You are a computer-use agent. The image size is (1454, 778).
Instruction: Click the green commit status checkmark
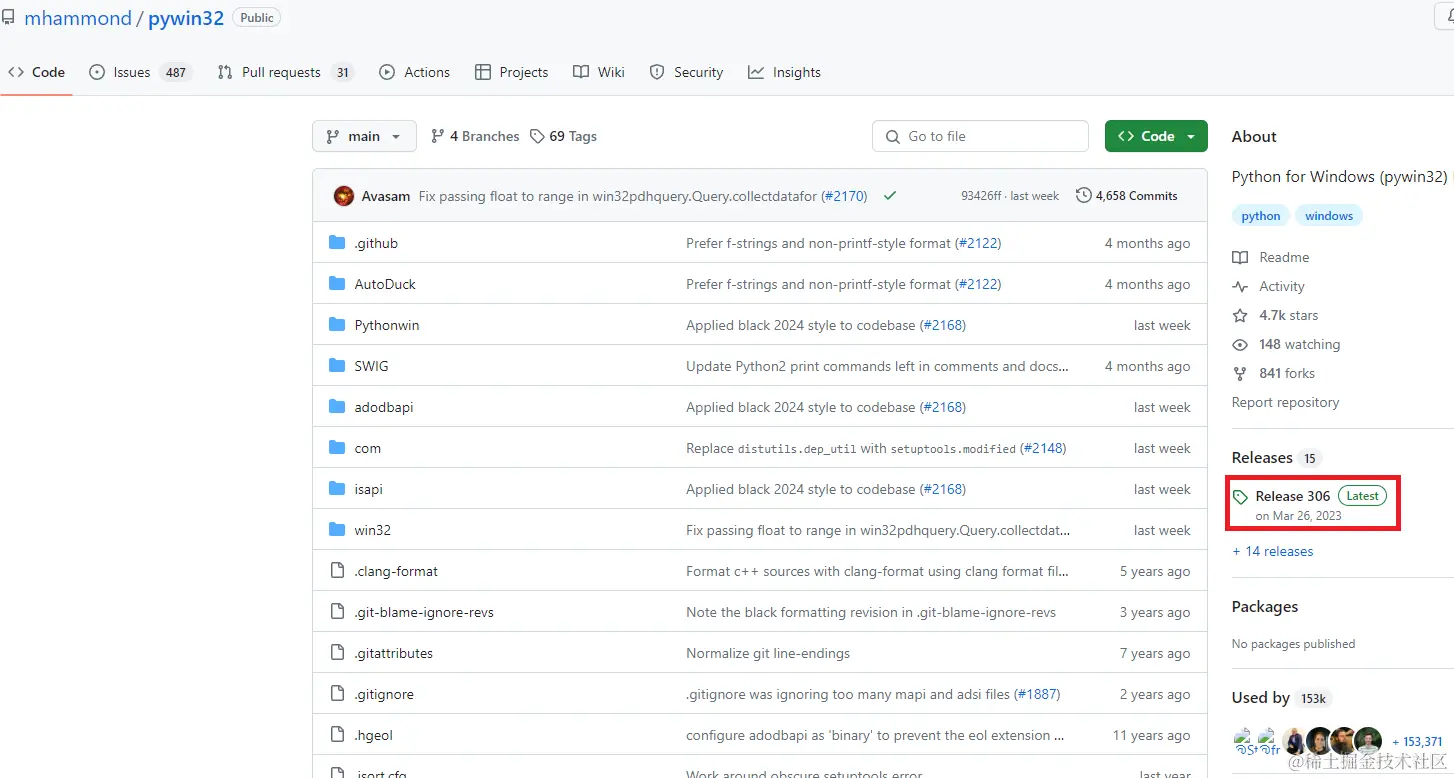click(890, 196)
